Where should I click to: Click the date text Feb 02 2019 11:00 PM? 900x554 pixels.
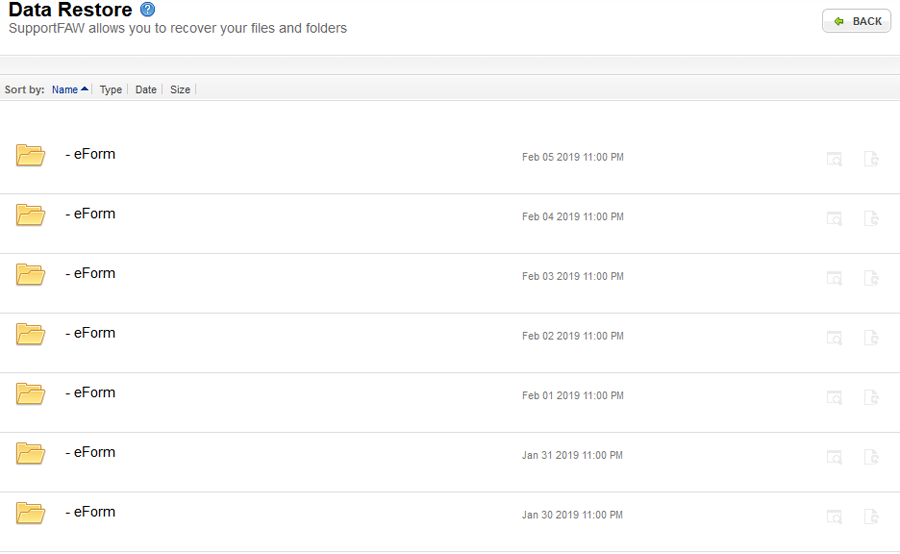coord(573,336)
